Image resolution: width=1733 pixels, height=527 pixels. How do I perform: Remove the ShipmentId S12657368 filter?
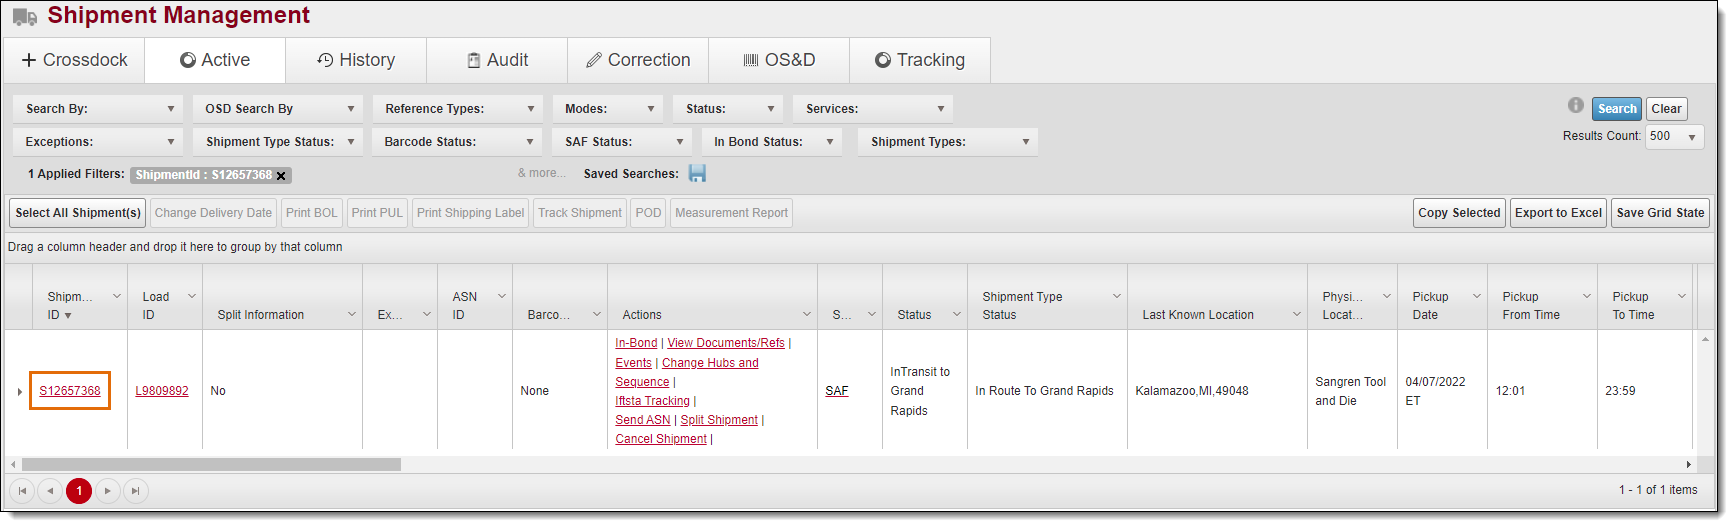coord(281,176)
